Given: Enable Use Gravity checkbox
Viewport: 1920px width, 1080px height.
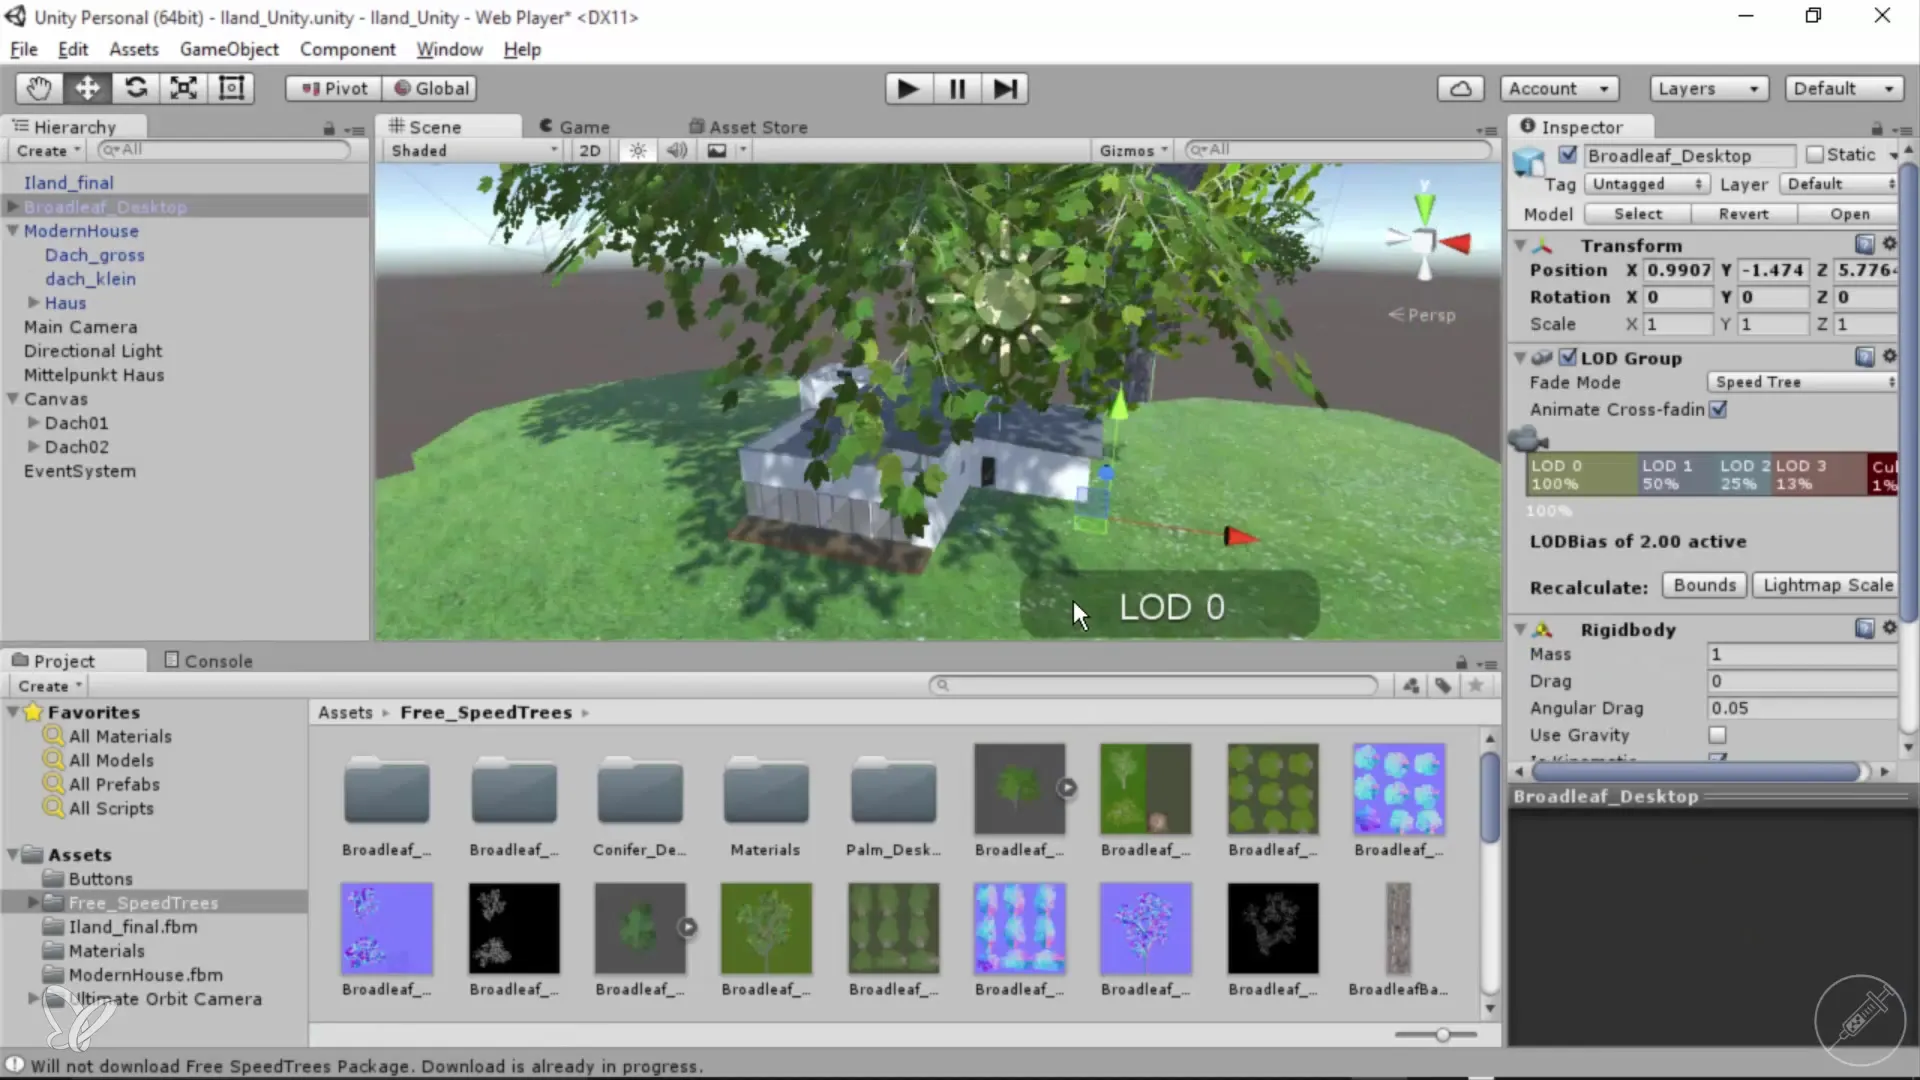Looking at the screenshot, I should click(x=1718, y=735).
